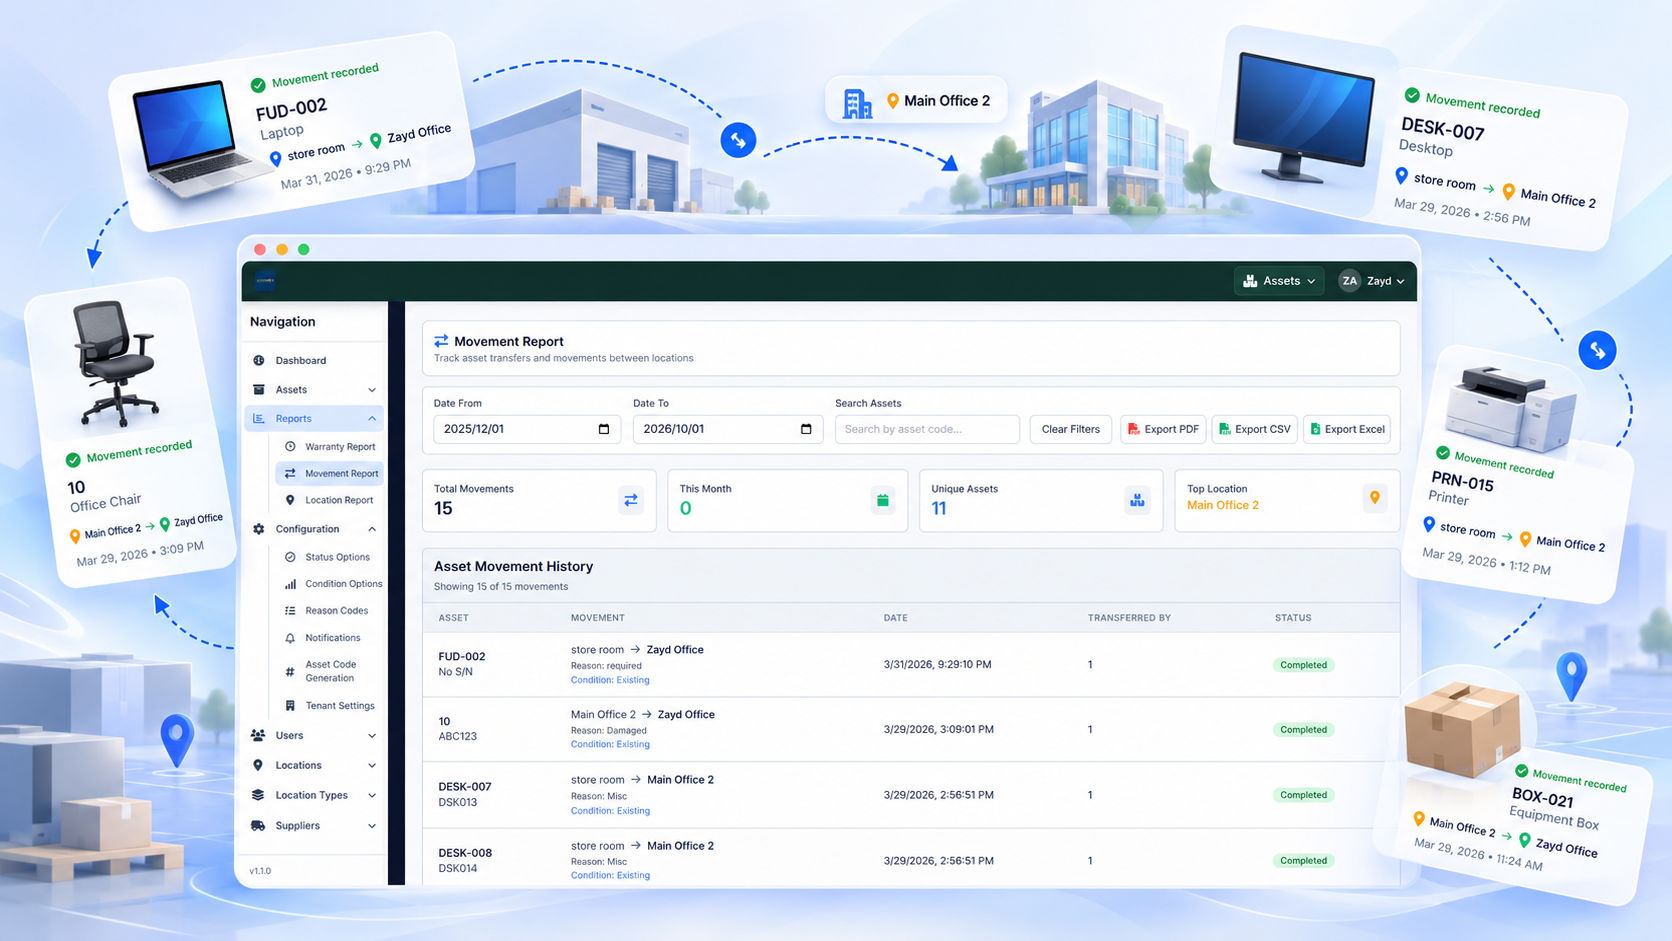This screenshot has height=941, width=1672.
Task: Click the This Month calendar icon
Action: pyautogui.click(x=882, y=500)
